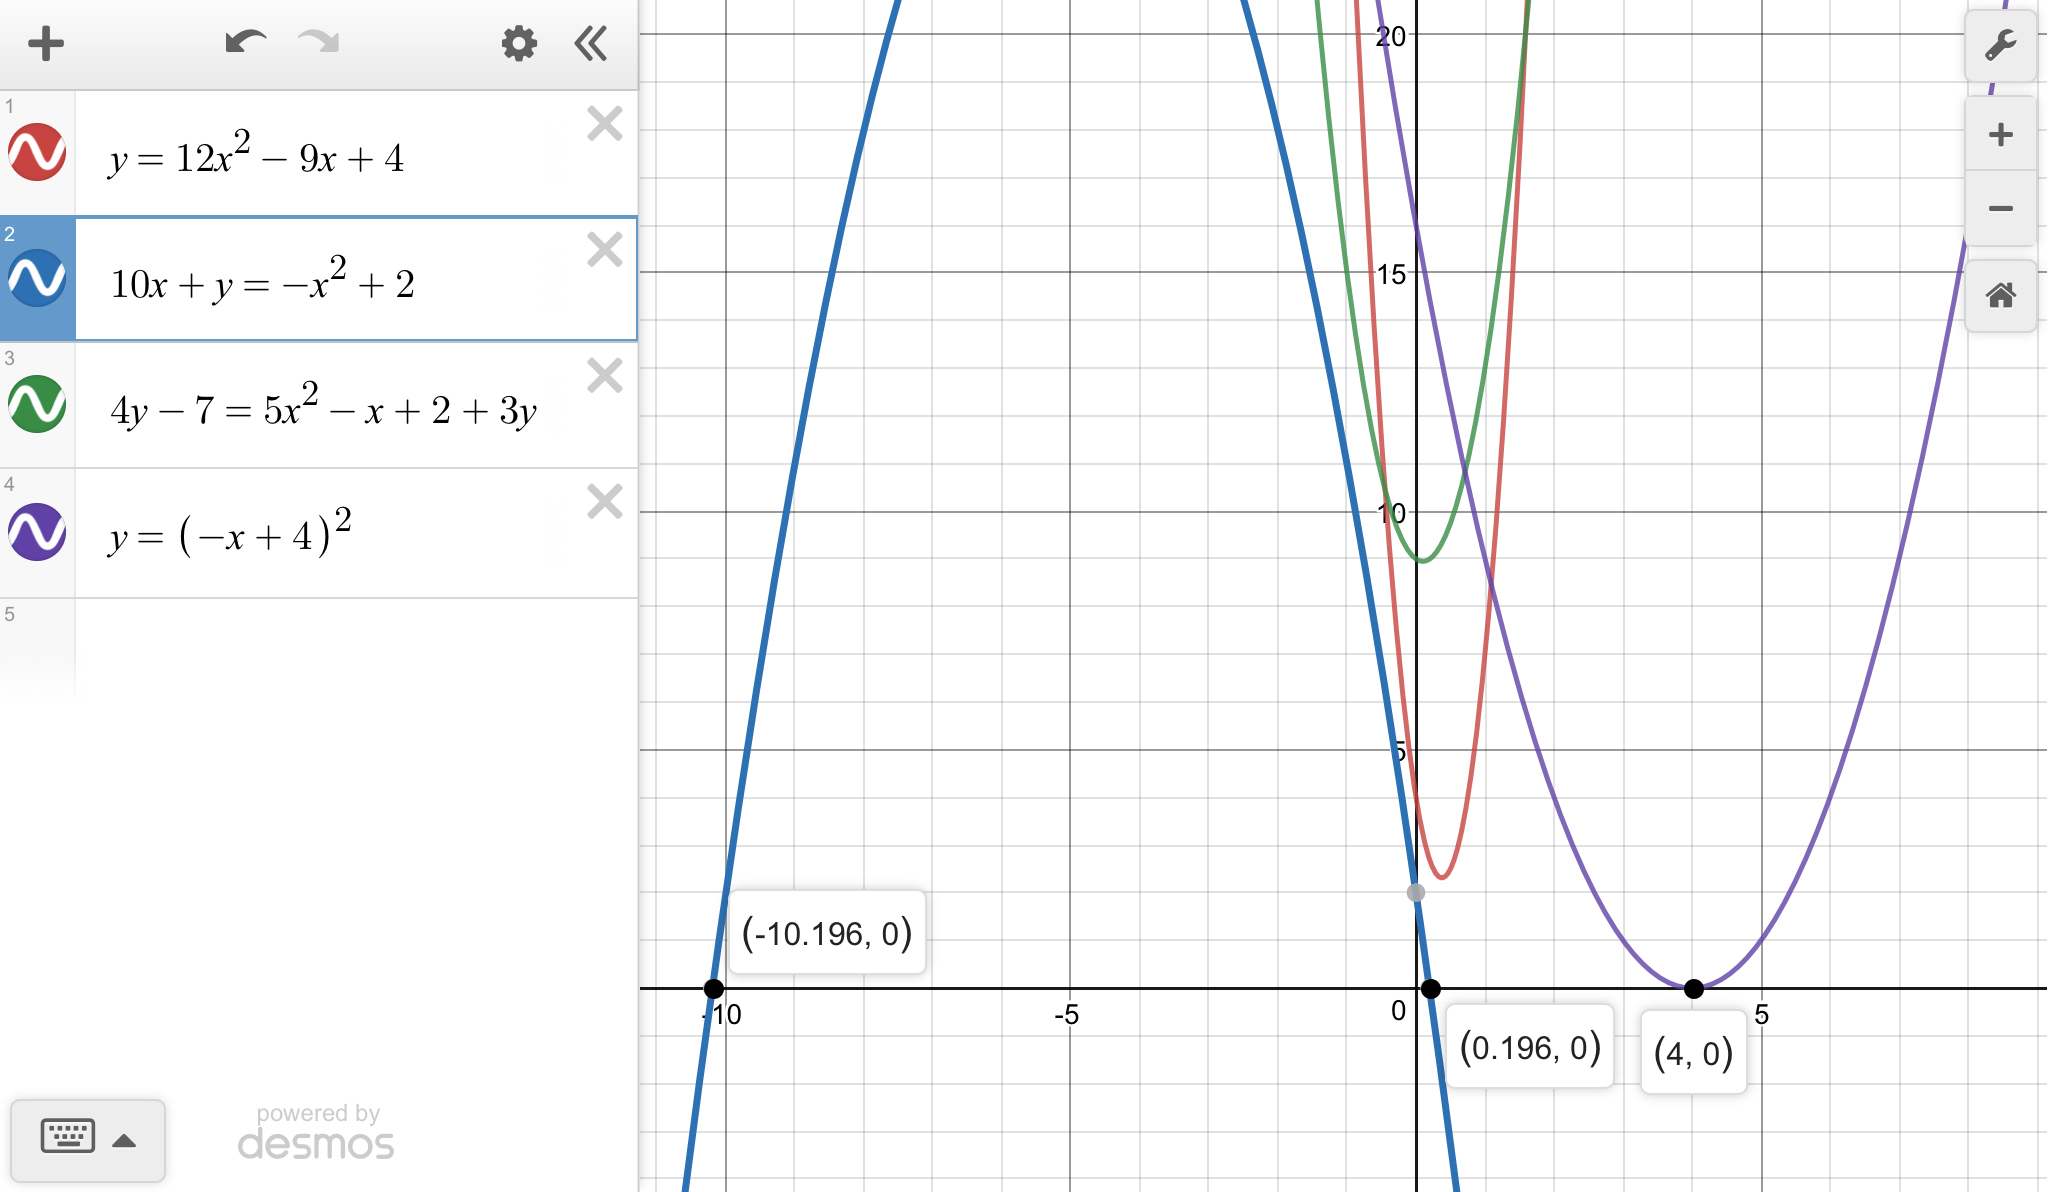Image resolution: width=2048 pixels, height=1192 pixels.
Task: Delete expression y = 12x² − 9x + 4
Action: [x=604, y=124]
